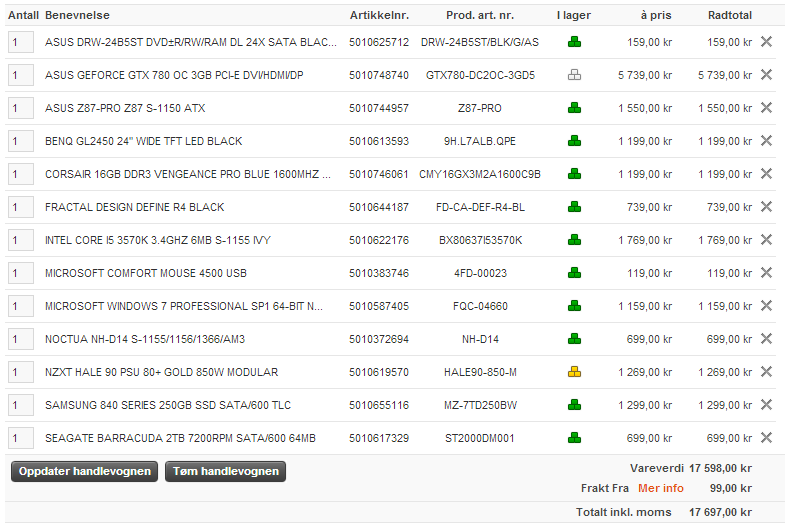This screenshot has width=791, height=529.
Task: Click the Radtotal column header
Action: click(729, 15)
